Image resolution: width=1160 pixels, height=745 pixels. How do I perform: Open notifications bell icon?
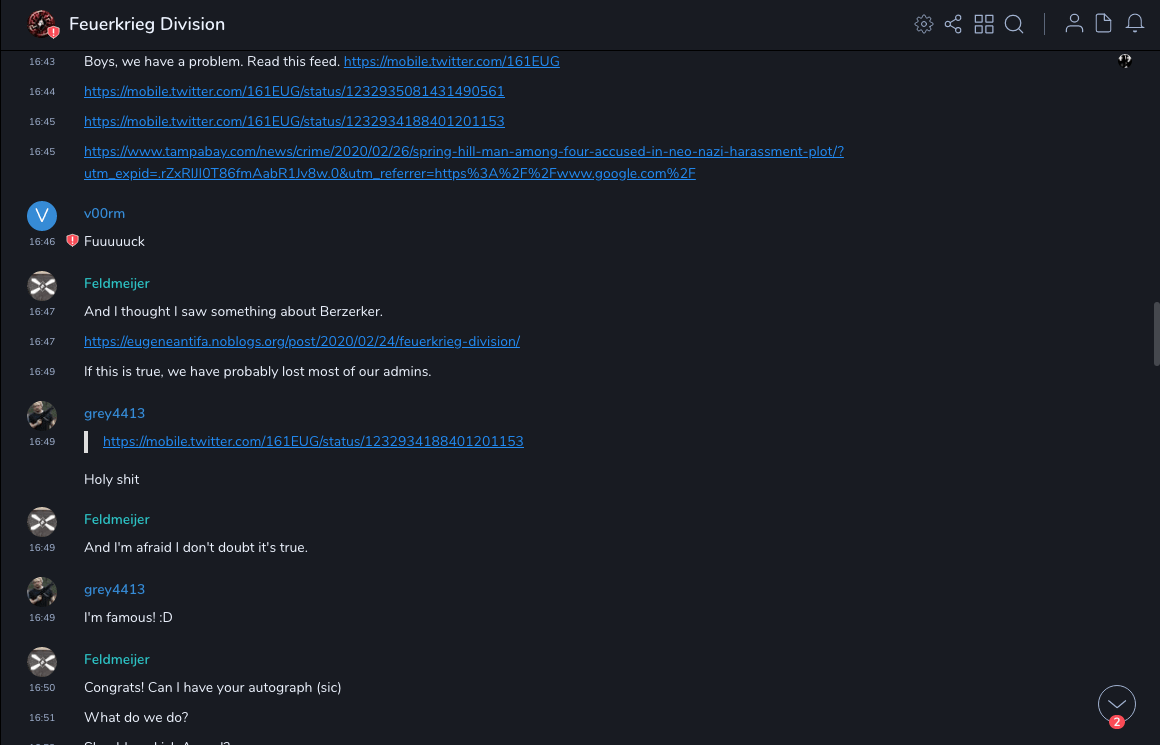click(x=1135, y=24)
